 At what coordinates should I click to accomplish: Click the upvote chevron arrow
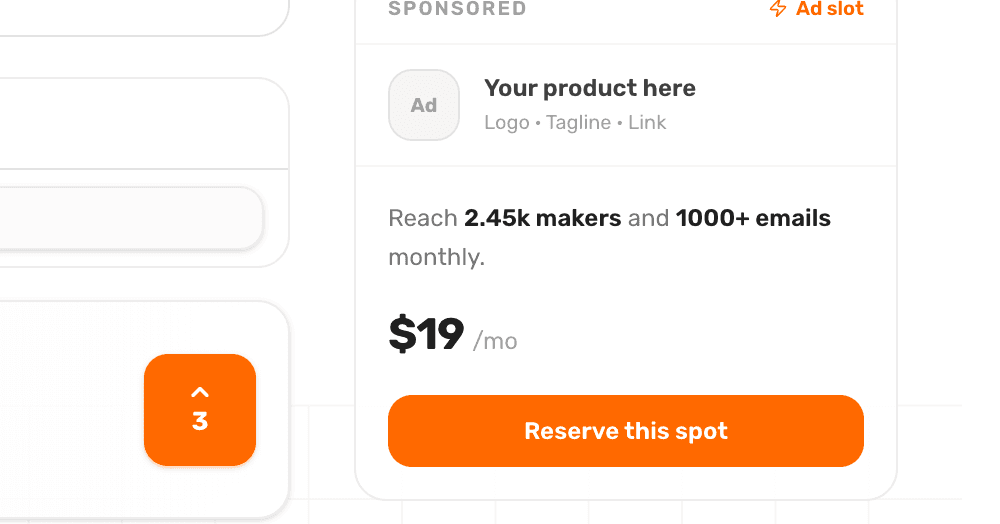click(200, 393)
